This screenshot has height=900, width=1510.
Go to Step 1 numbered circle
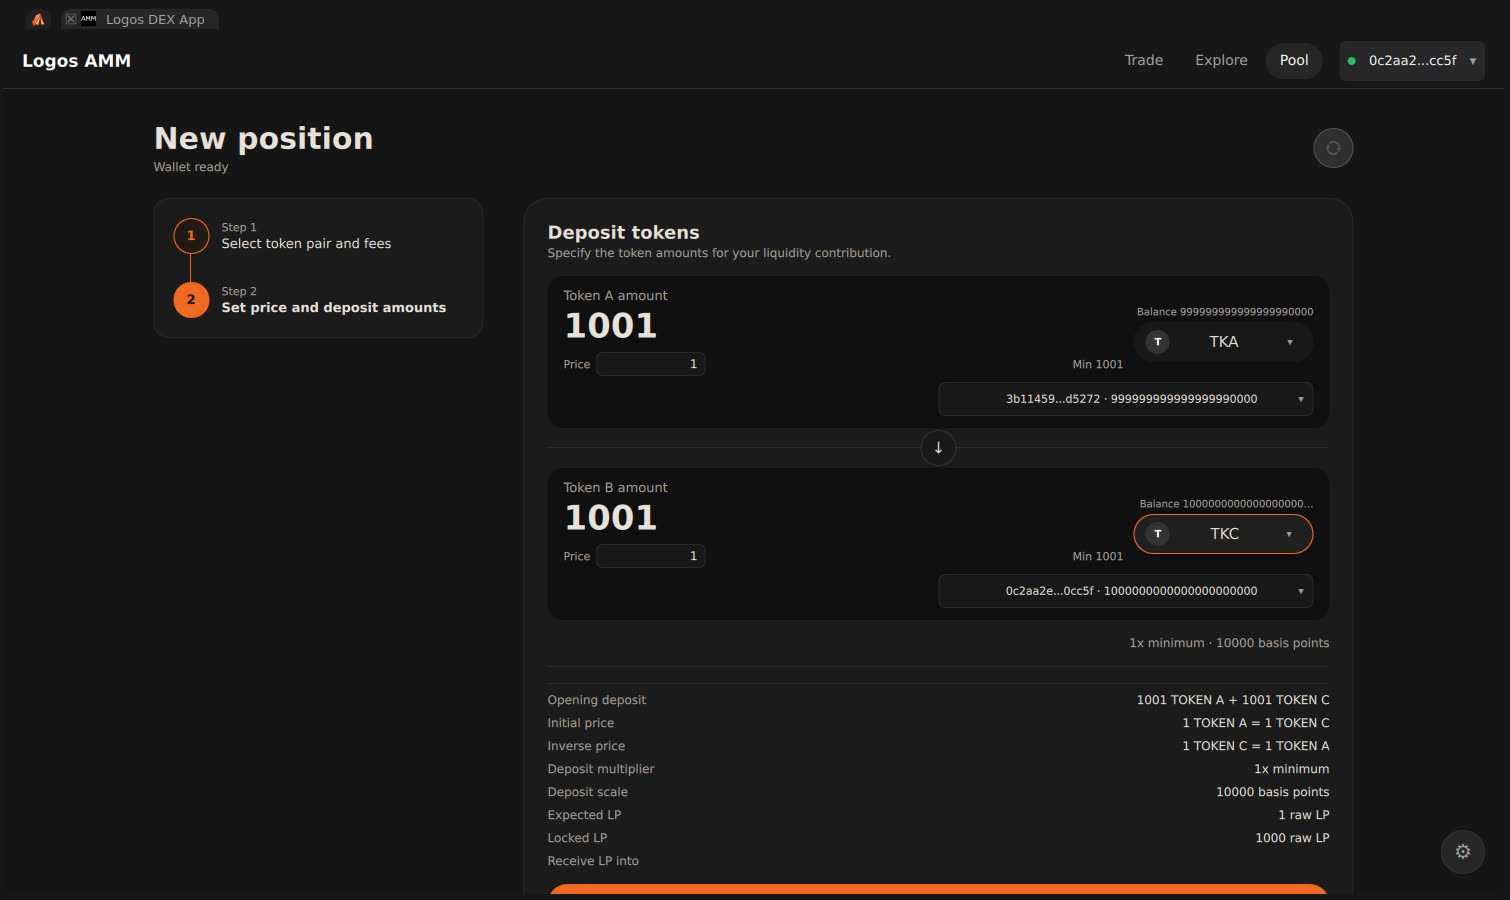coord(191,236)
